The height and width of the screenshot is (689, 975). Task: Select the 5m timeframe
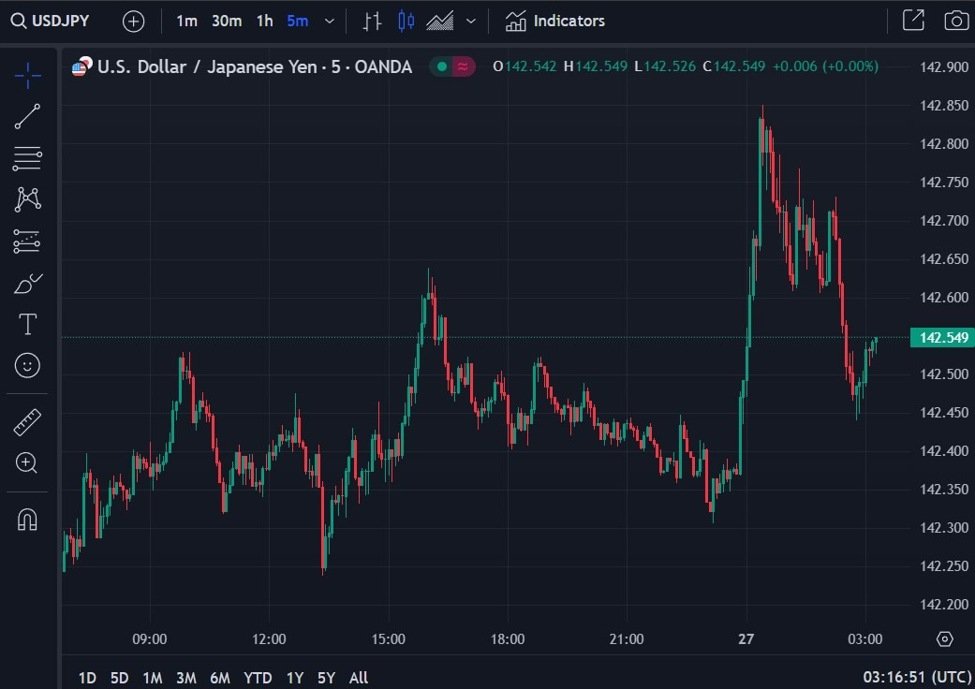[x=297, y=21]
